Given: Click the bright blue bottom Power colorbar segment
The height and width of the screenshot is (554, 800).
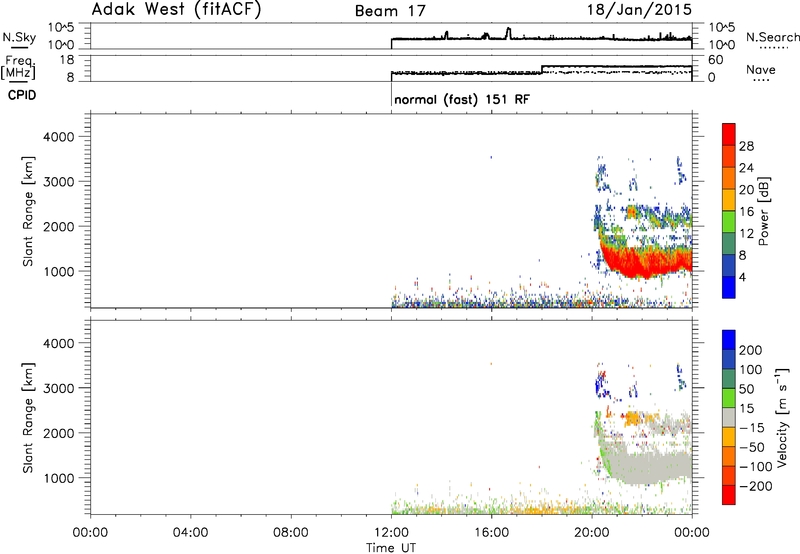Looking at the screenshot, I should 729,287.
